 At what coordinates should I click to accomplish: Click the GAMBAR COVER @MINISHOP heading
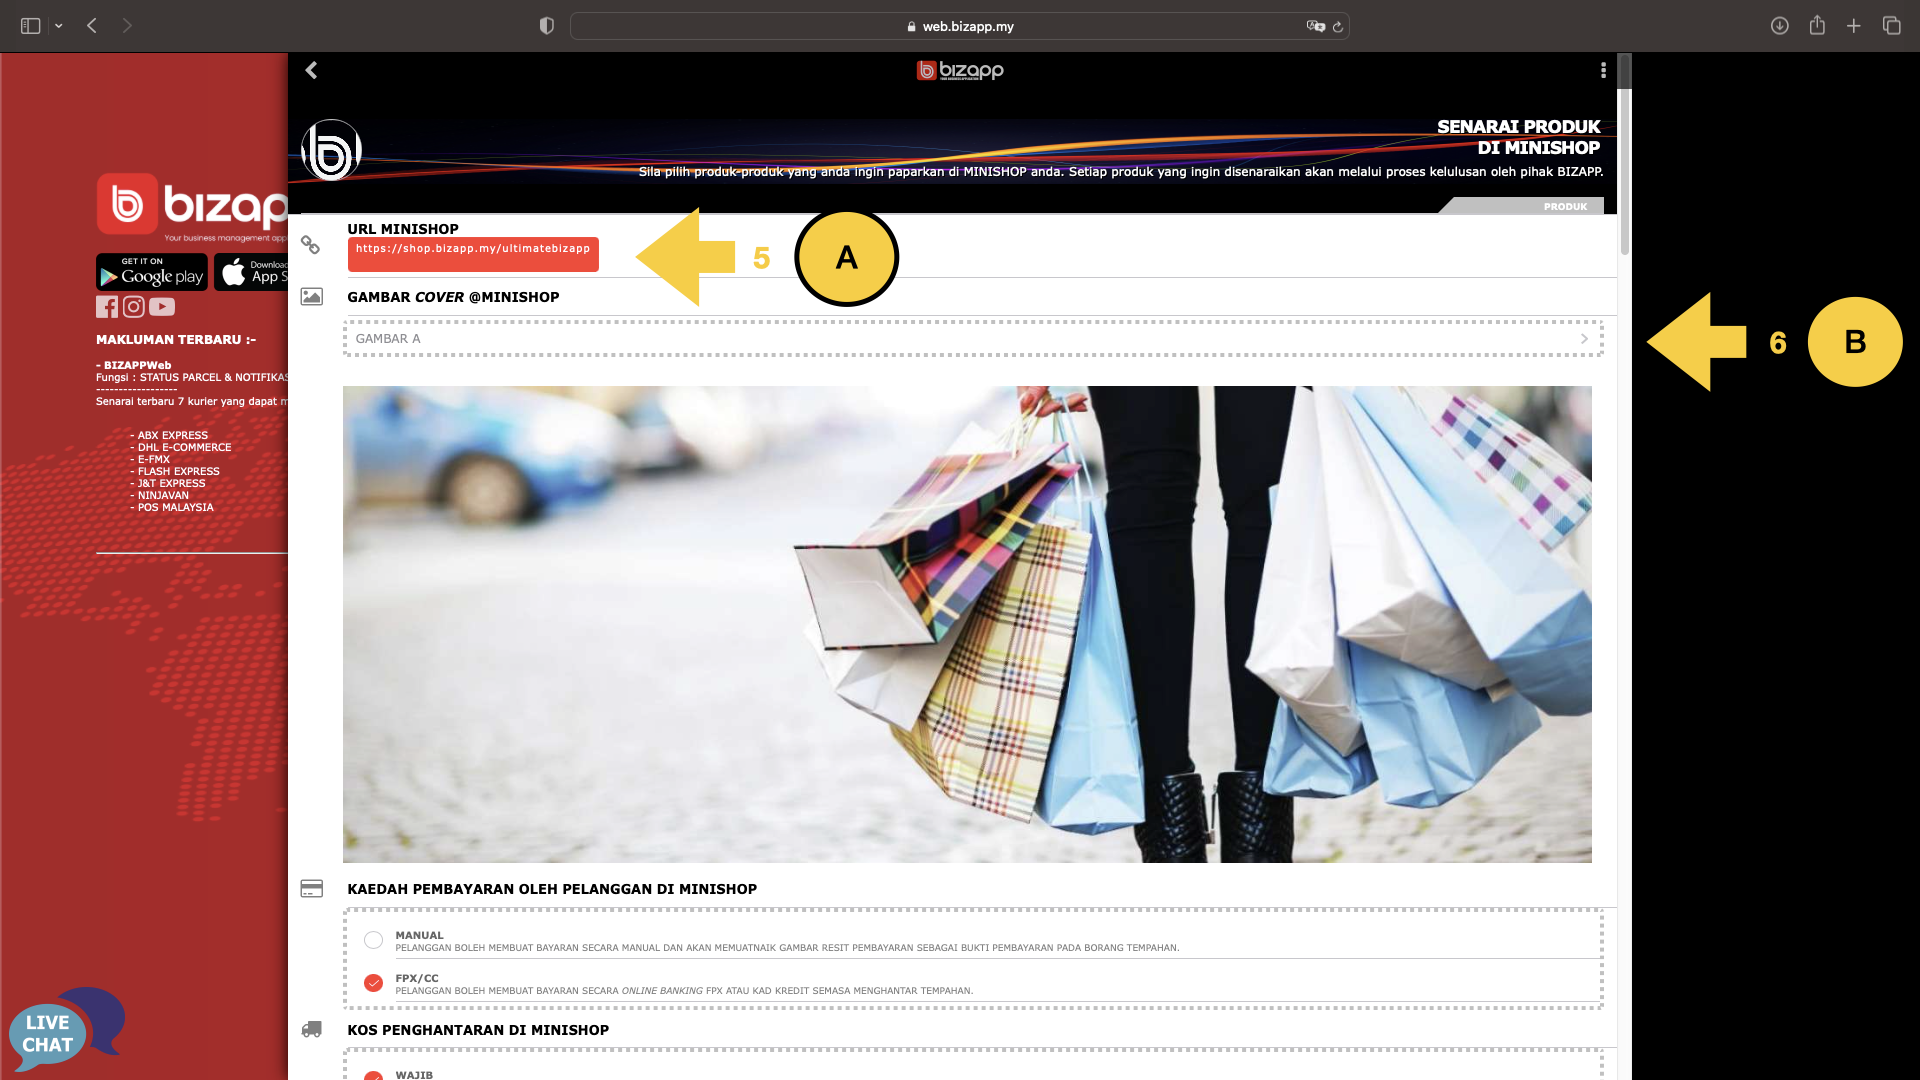click(x=453, y=297)
